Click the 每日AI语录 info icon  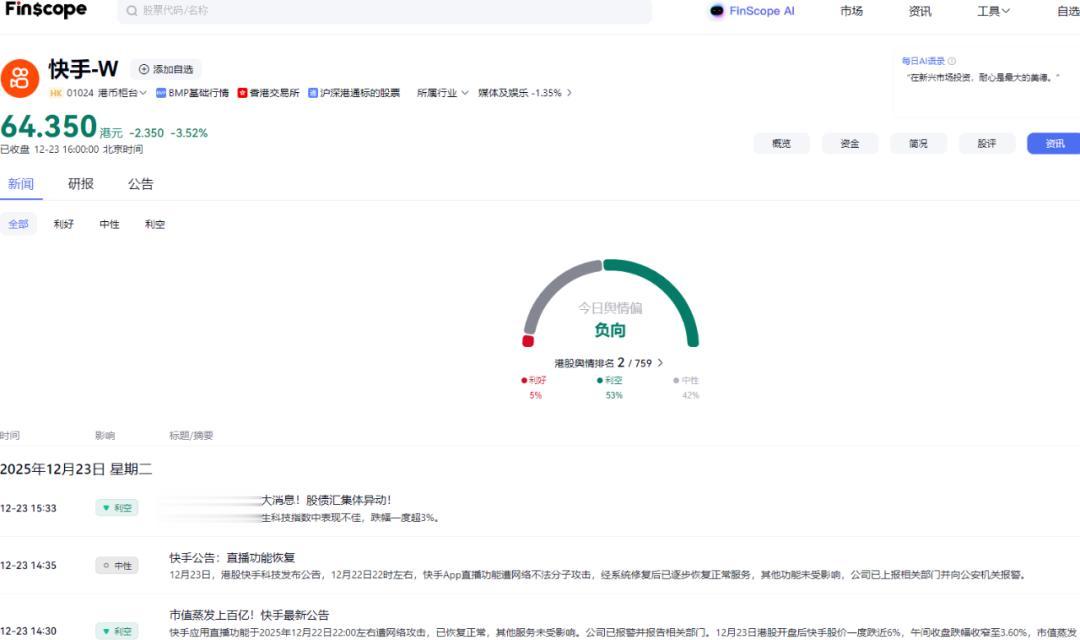coord(952,61)
